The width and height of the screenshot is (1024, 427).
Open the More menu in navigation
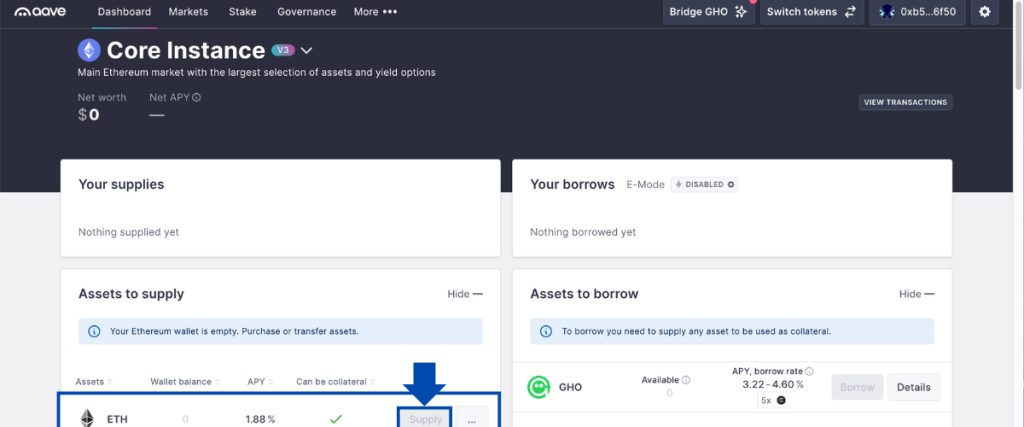[375, 12]
